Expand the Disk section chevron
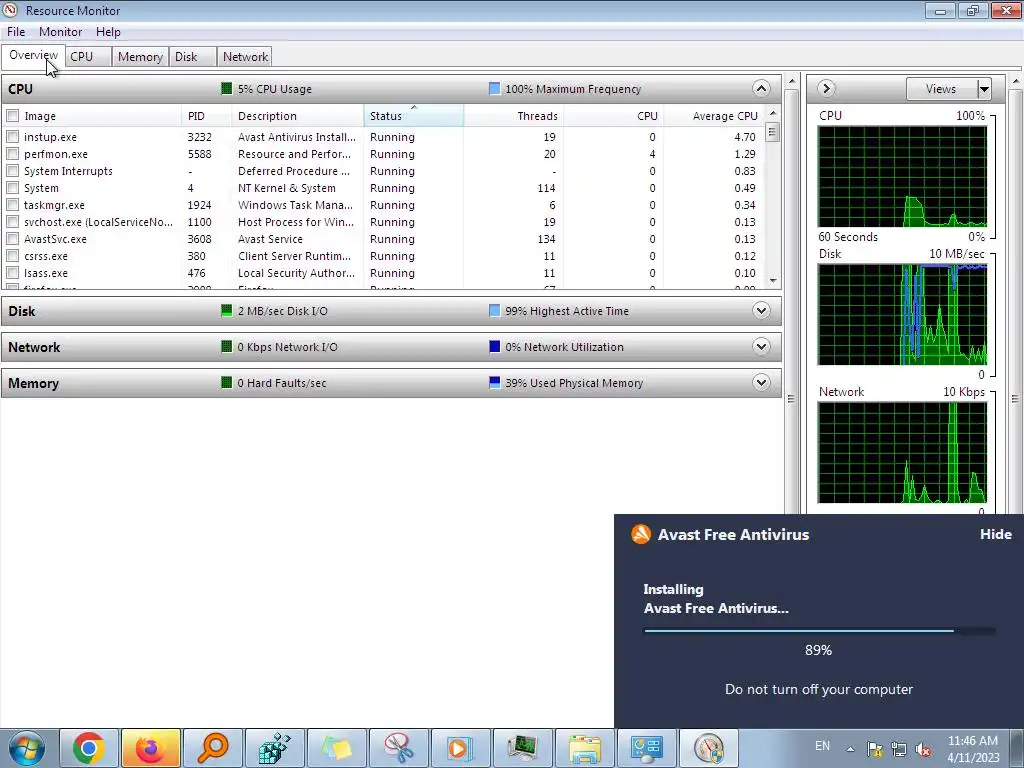 click(x=761, y=310)
